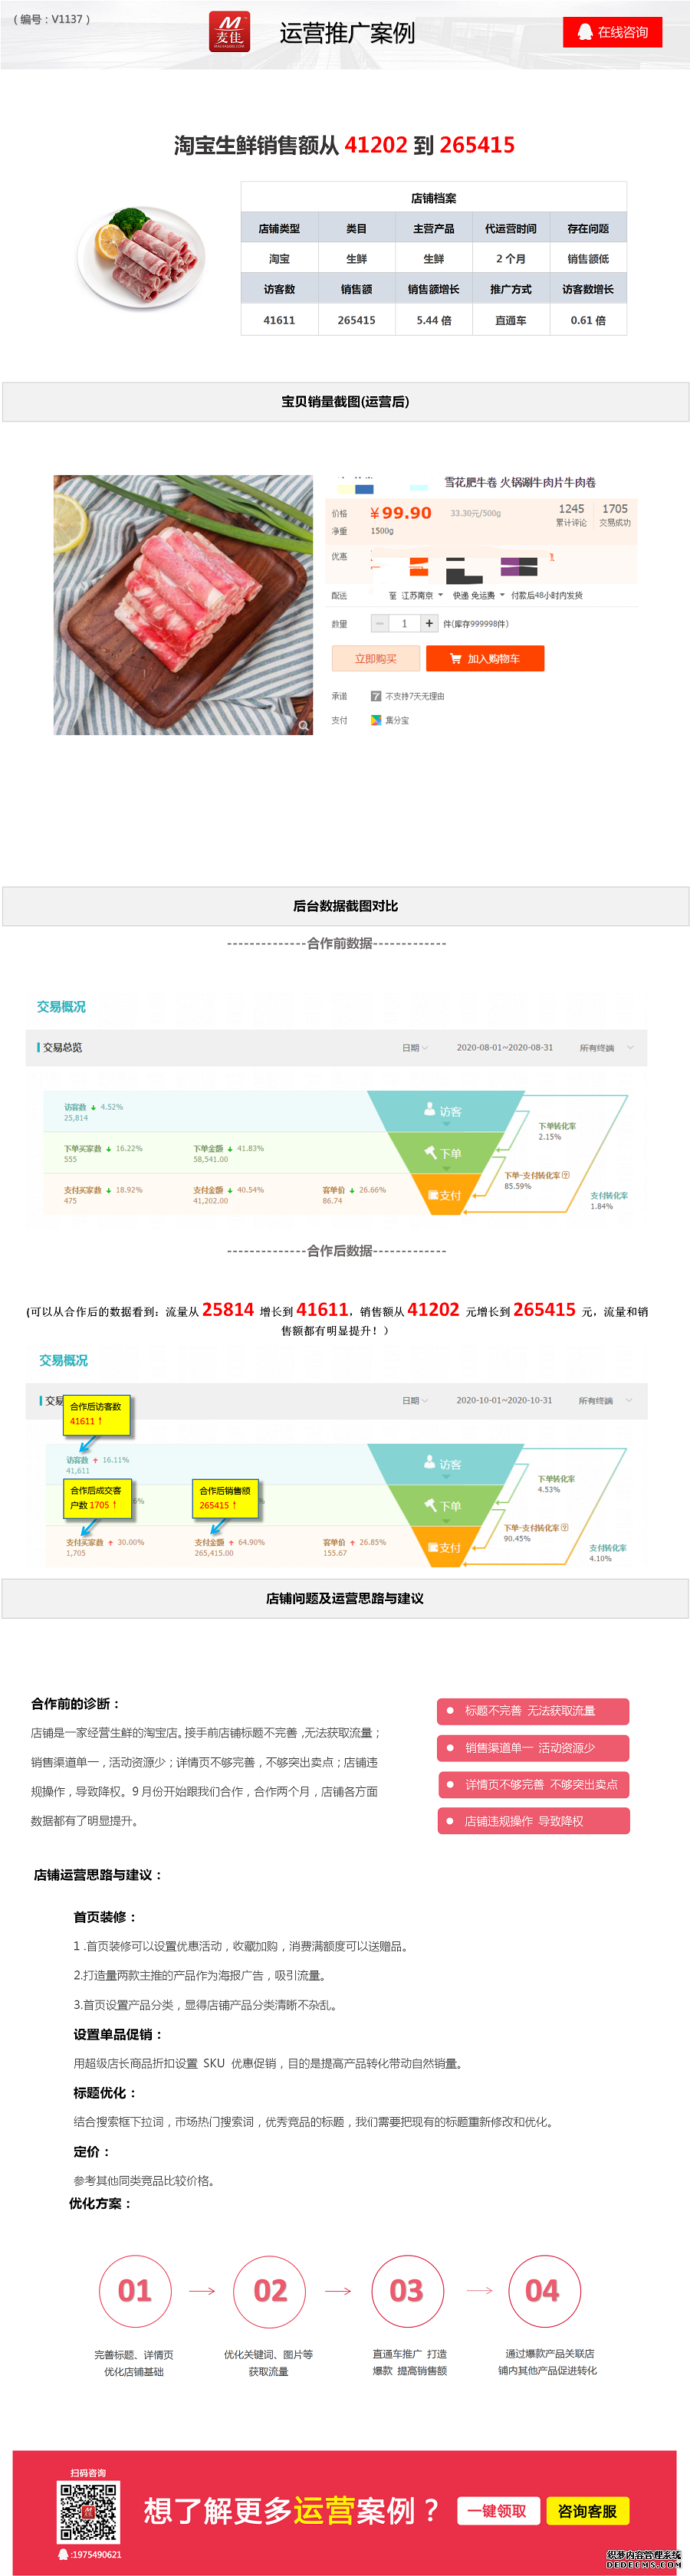This screenshot has height=2576, width=690.
Task: Click the step 02 circle icon
Action: pyautogui.click(x=270, y=2291)
